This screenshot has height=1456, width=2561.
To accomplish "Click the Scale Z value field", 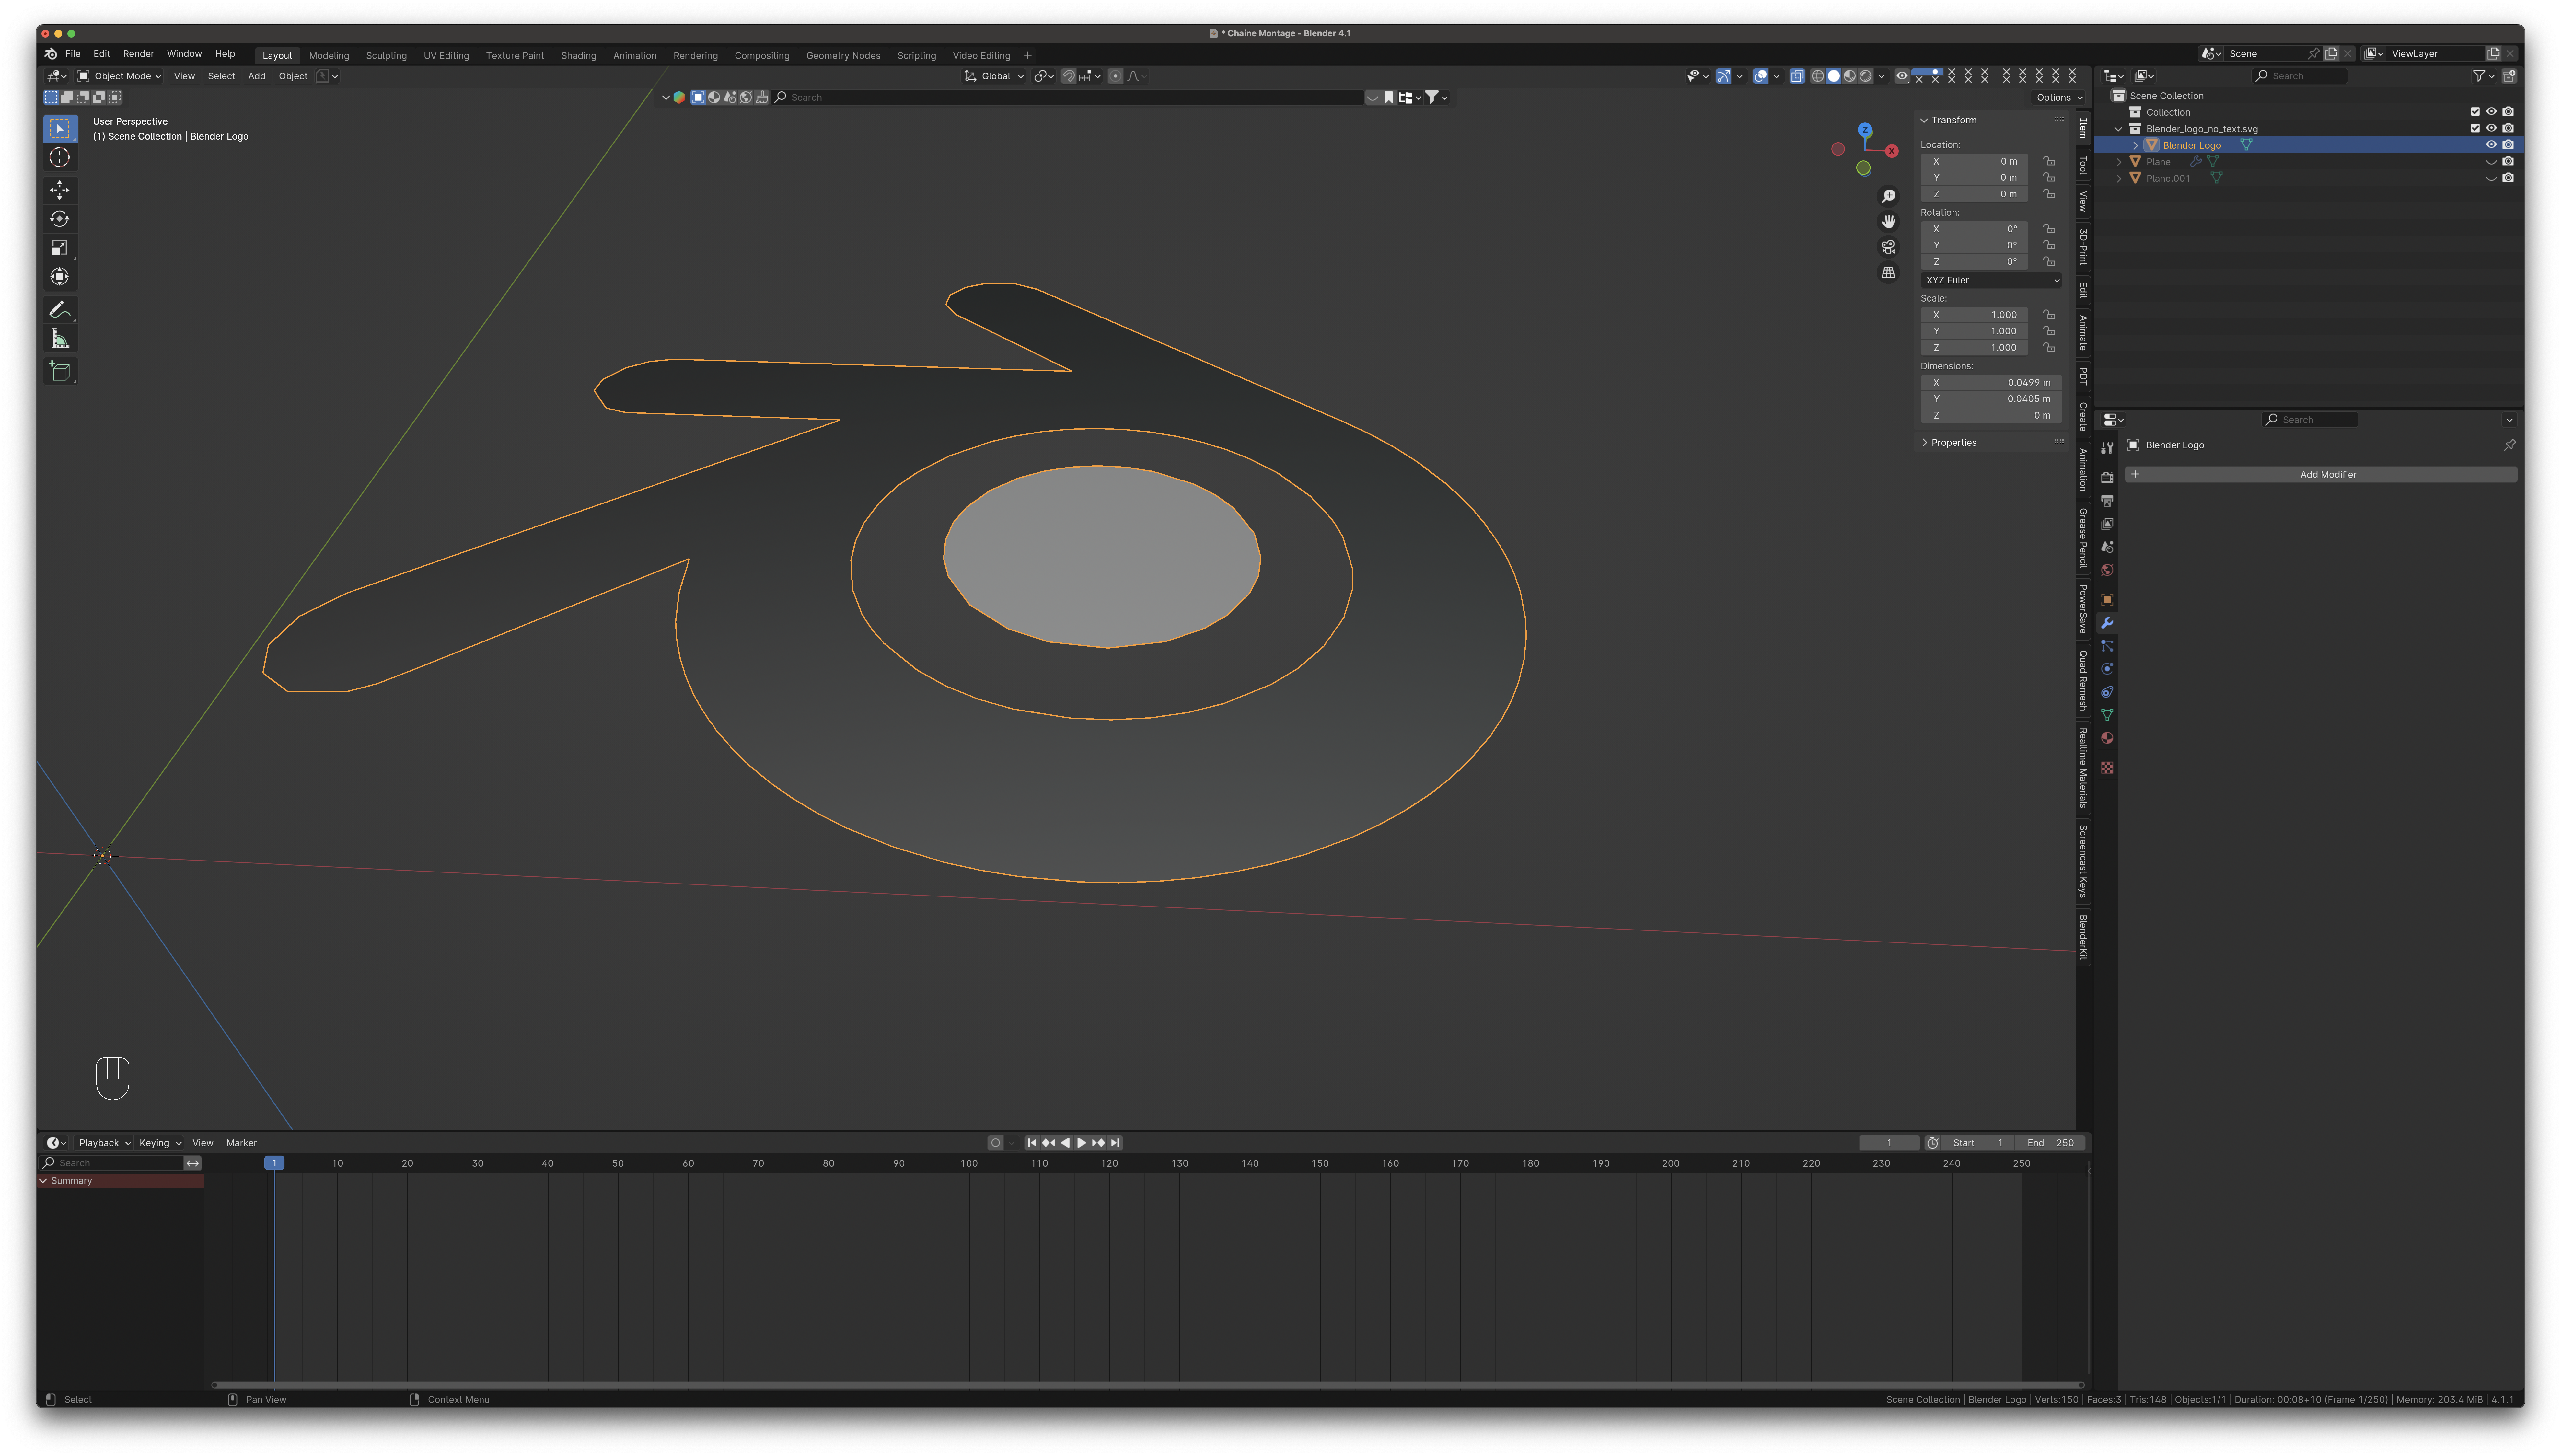I will pyautogui.click(x=1974, y=348).
